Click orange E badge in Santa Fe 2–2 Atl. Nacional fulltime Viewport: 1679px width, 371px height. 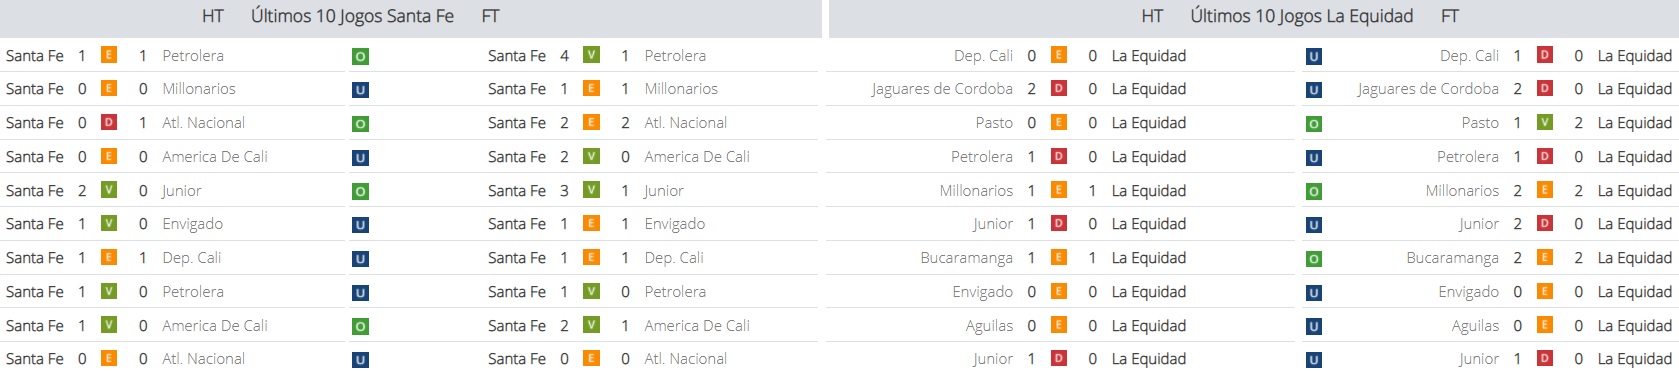pyautogui.click(x=591, y=122)
